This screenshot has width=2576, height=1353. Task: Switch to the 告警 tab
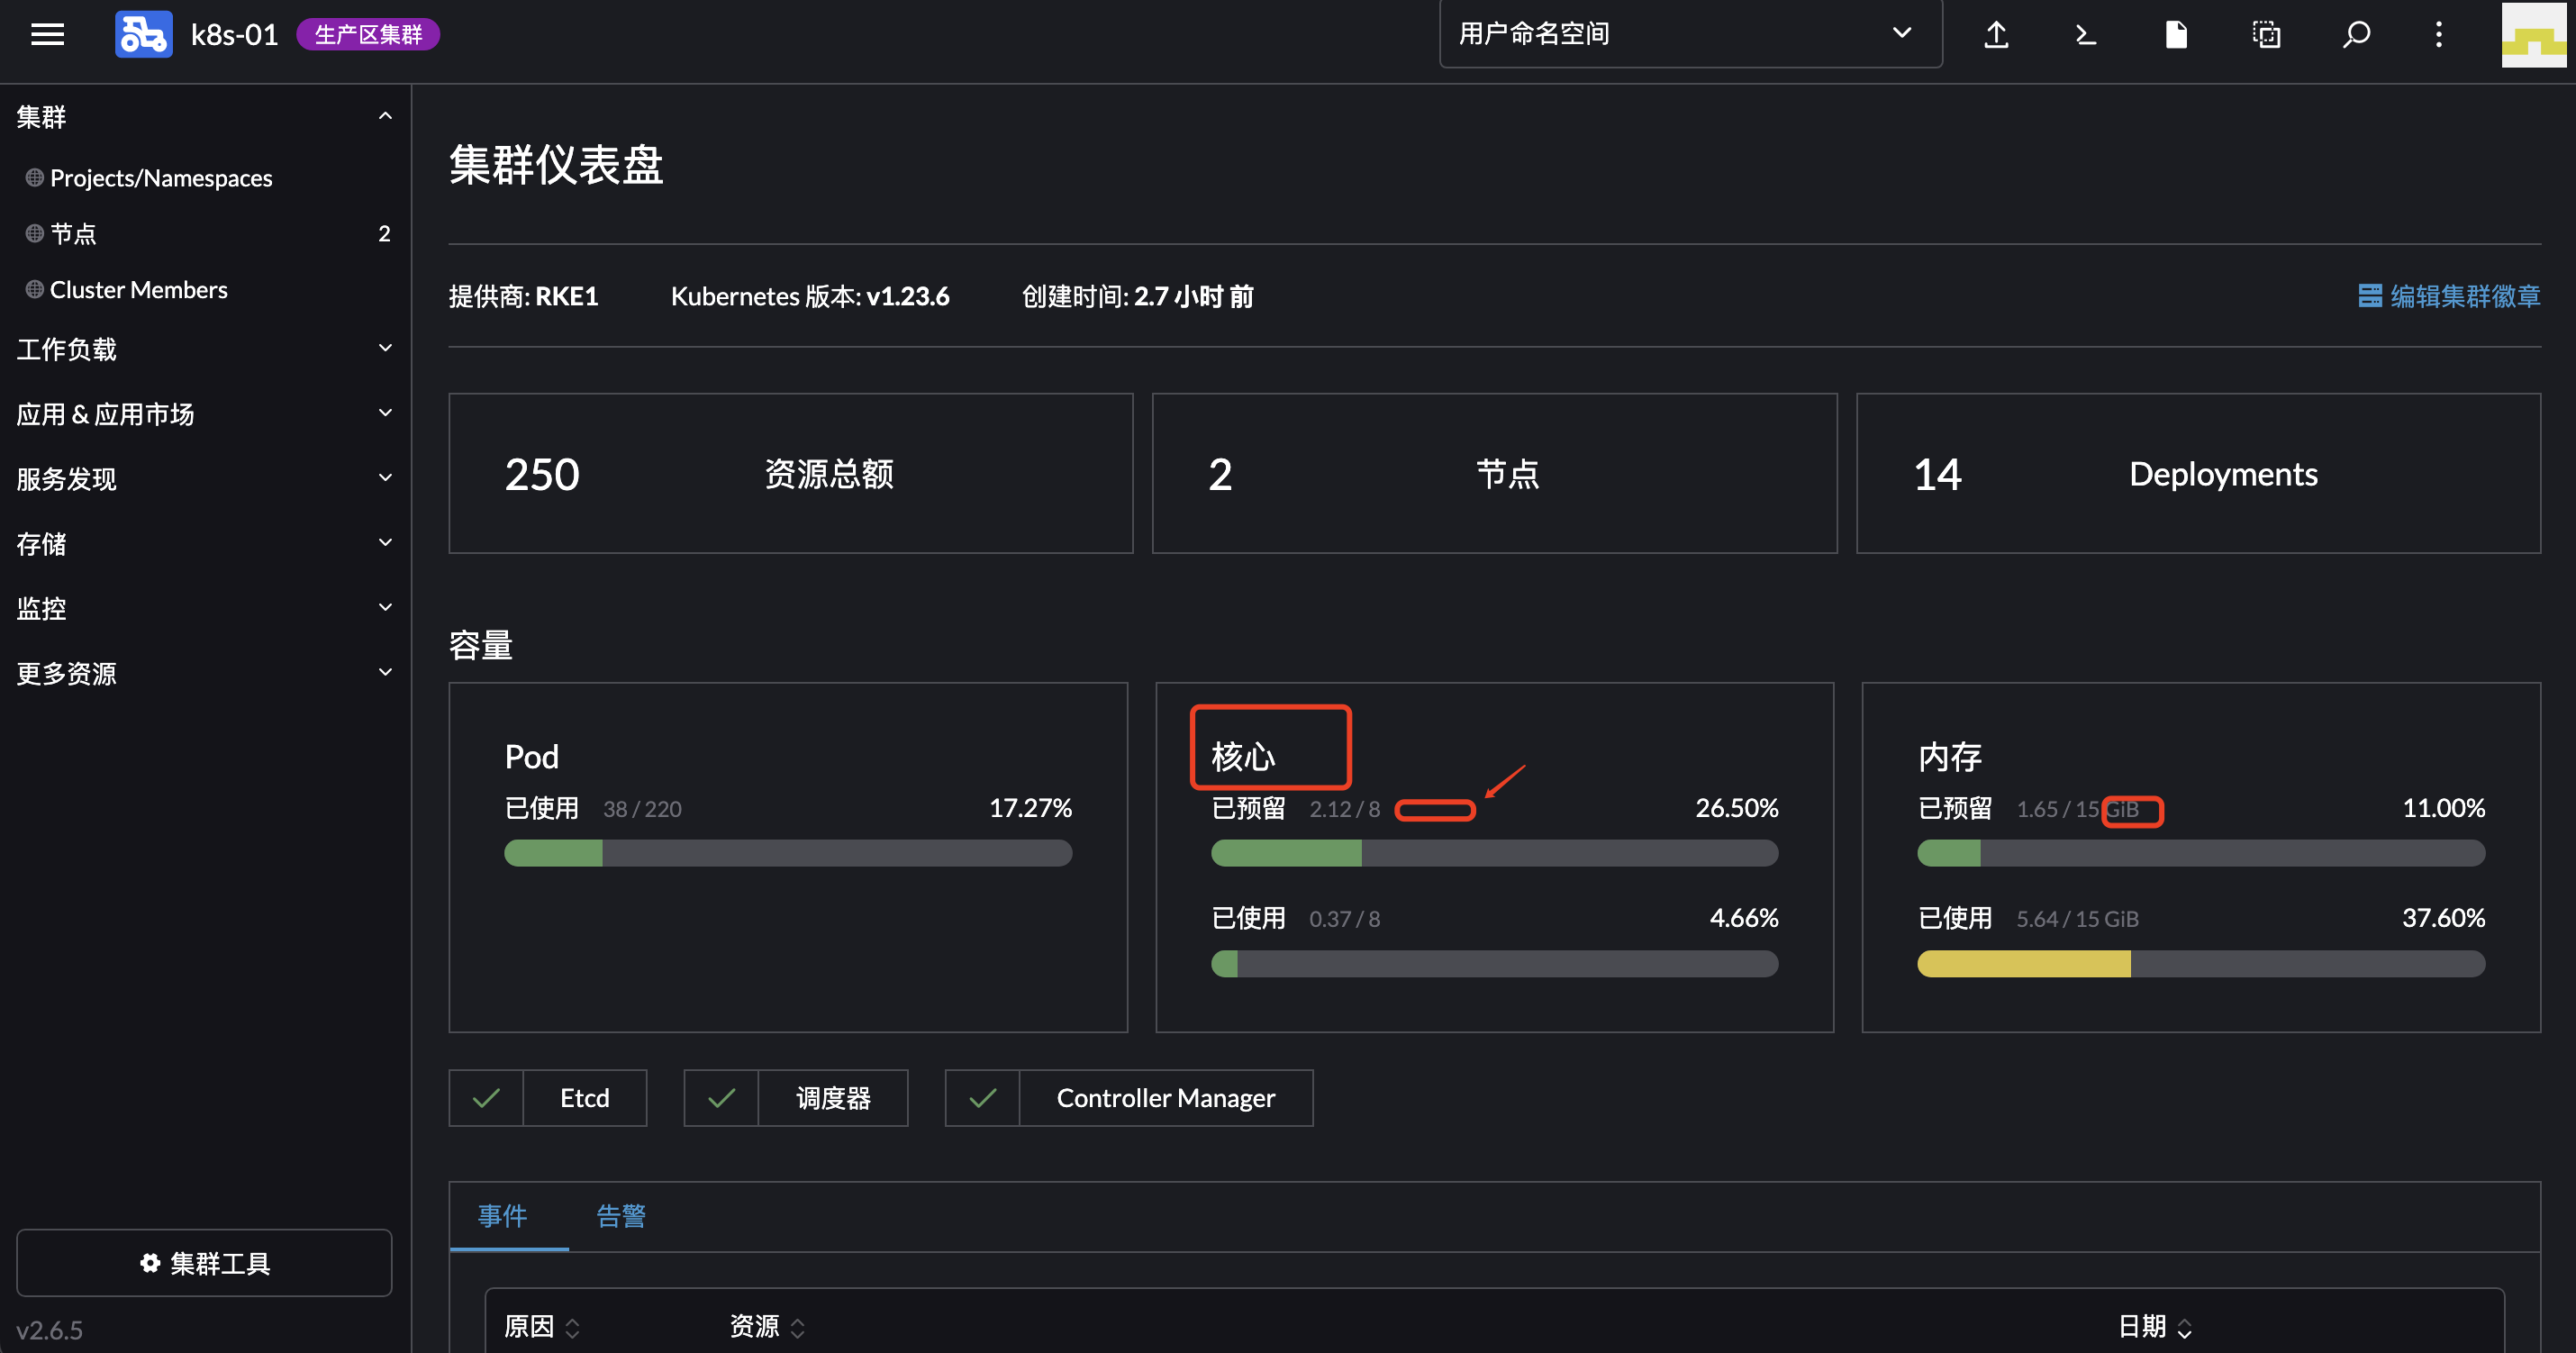619,1216
